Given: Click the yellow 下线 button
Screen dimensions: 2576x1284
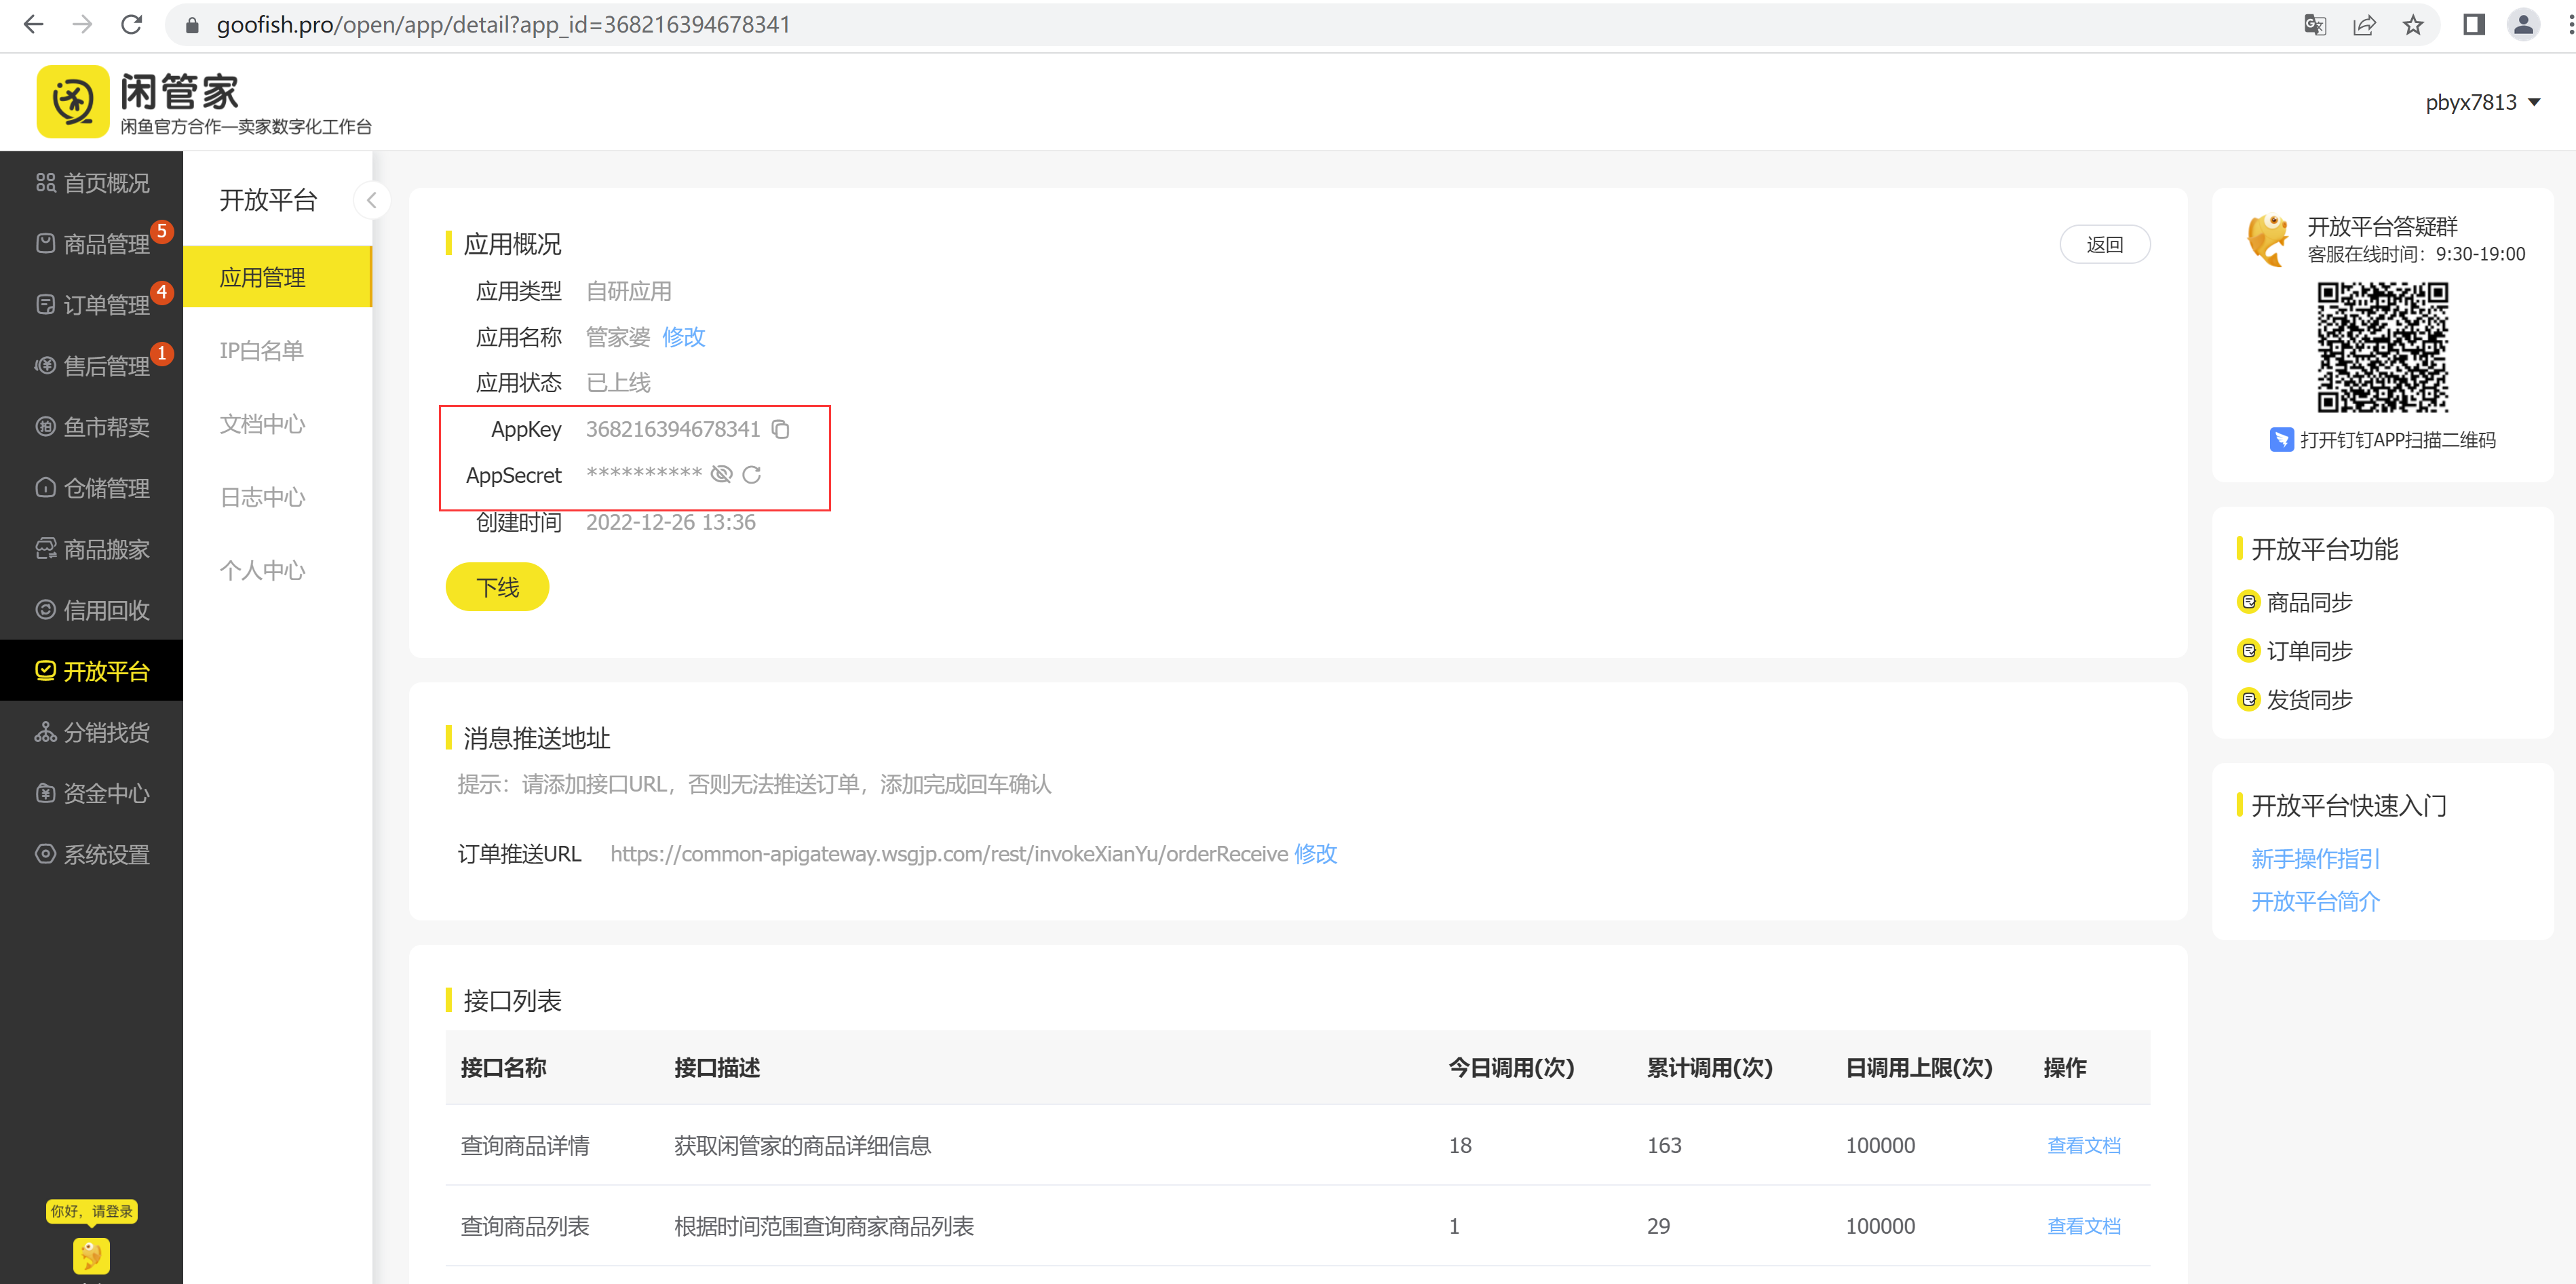Looking at the screenshot, I should [x=497, y=587].
